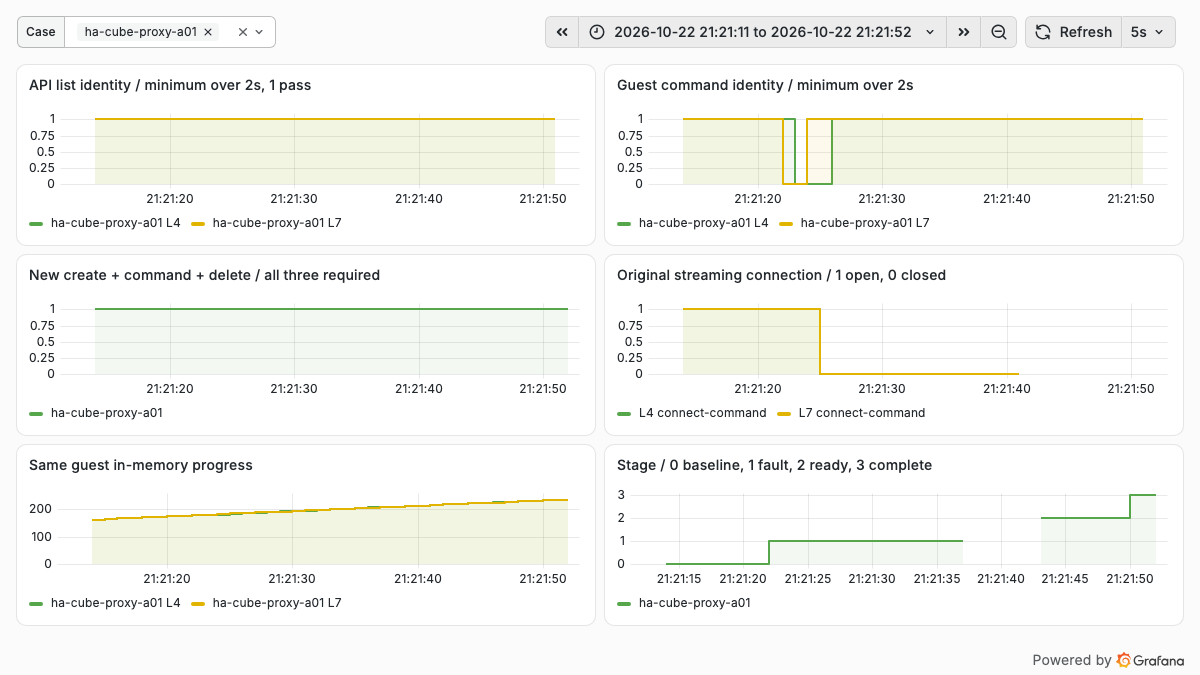Open the Grafana logo link
Image resolution: width=1200 pixels, height=675 pixels.
(1150, 660)
